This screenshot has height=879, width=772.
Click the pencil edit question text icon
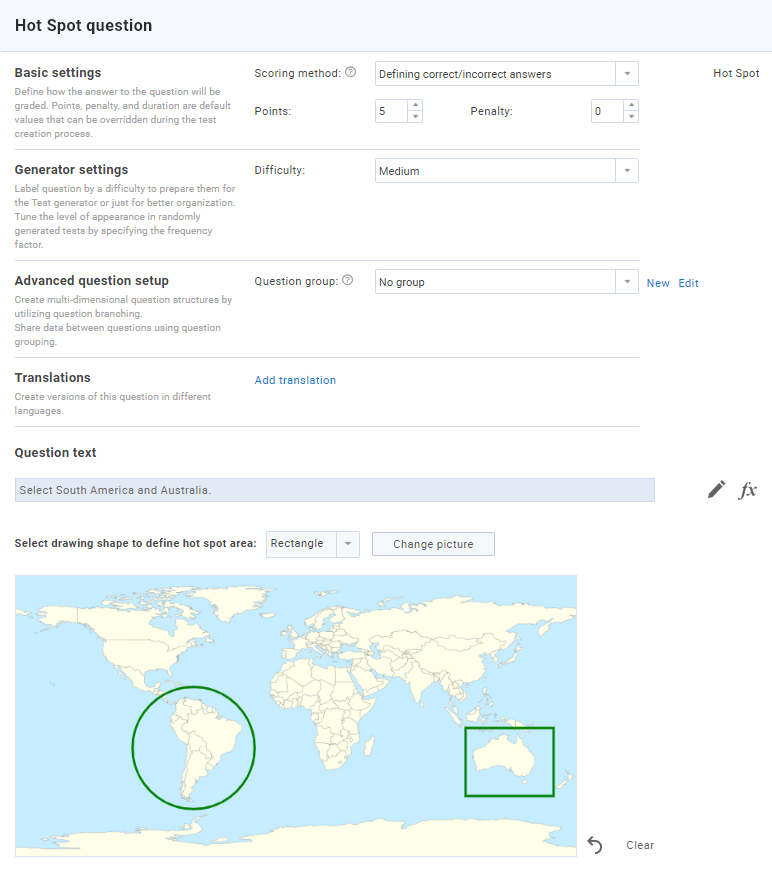[x=716, y=489]
